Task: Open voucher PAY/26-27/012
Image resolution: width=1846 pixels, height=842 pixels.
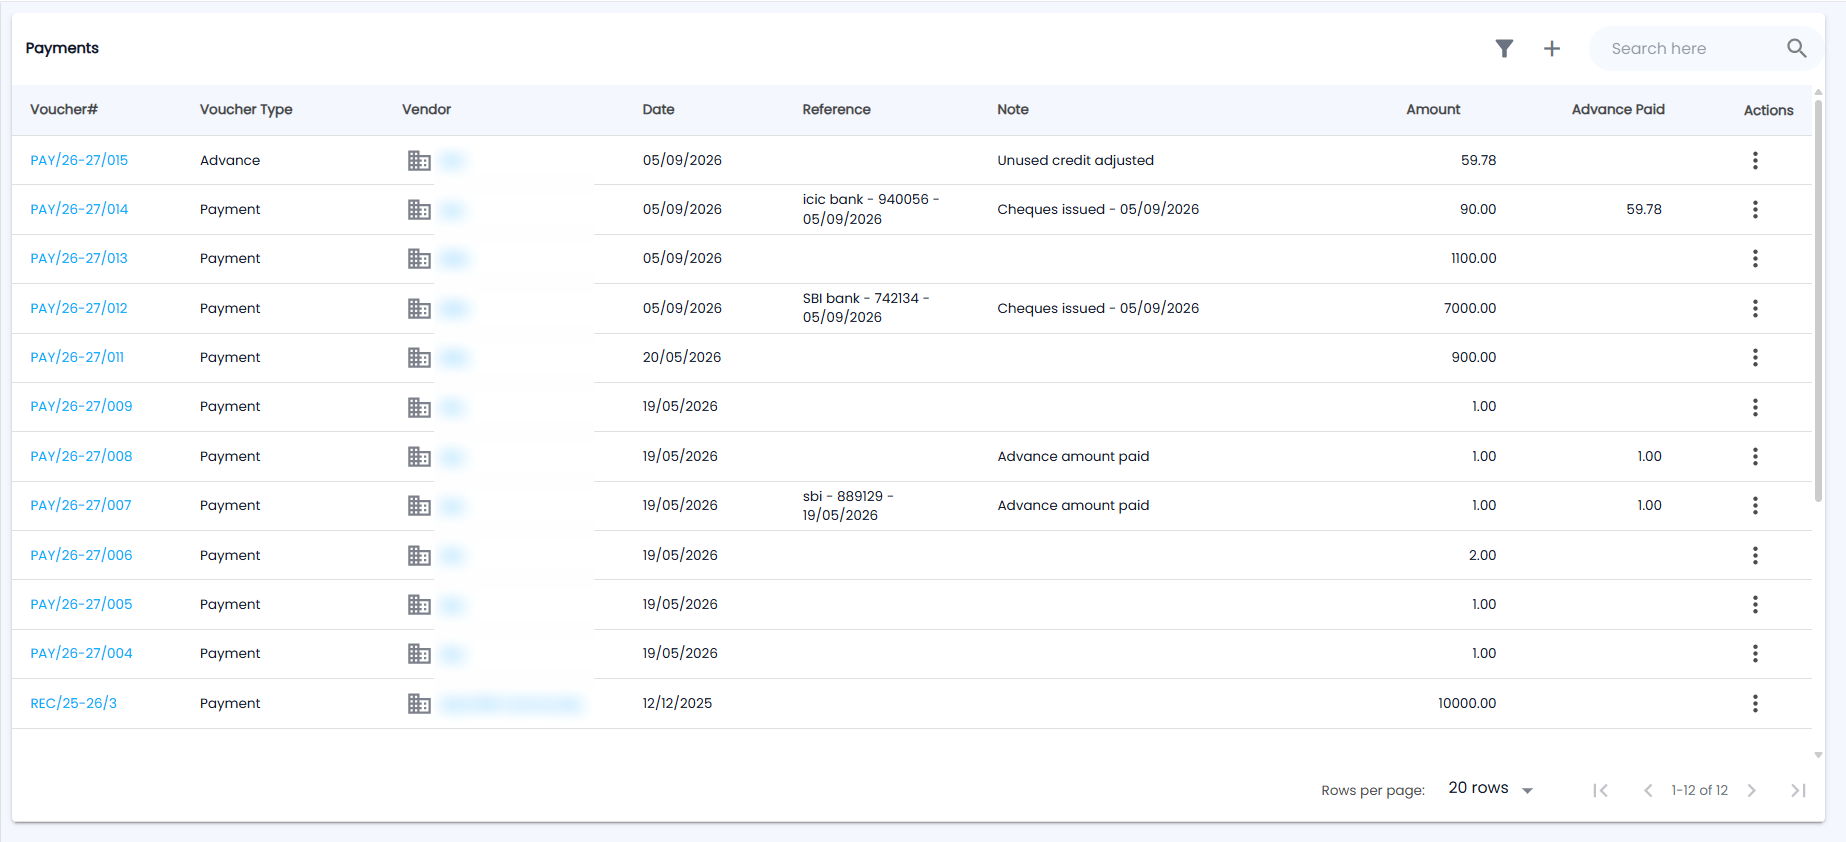Action: click(79, 308)
